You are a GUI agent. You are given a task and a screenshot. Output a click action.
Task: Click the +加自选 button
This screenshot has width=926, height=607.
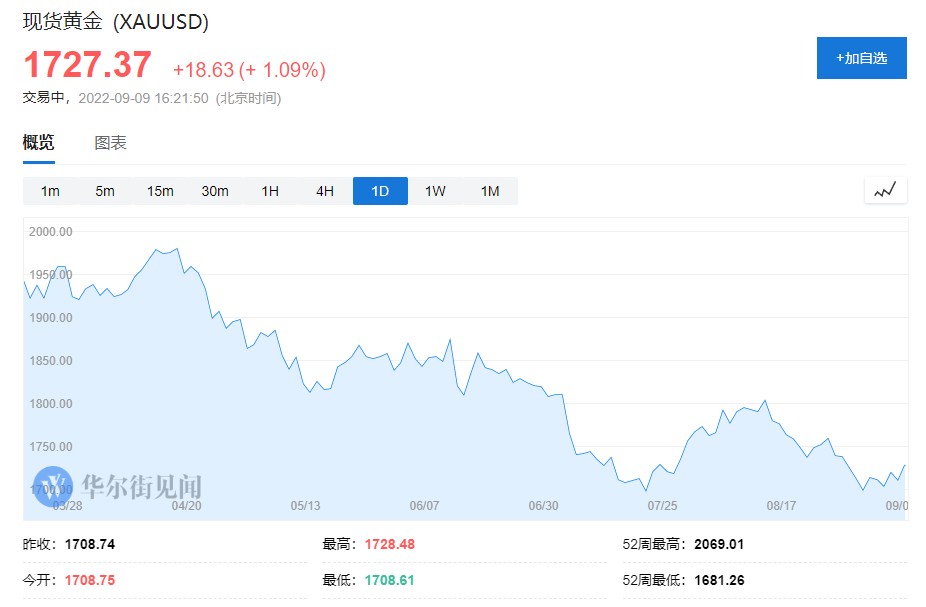[861, 58]
